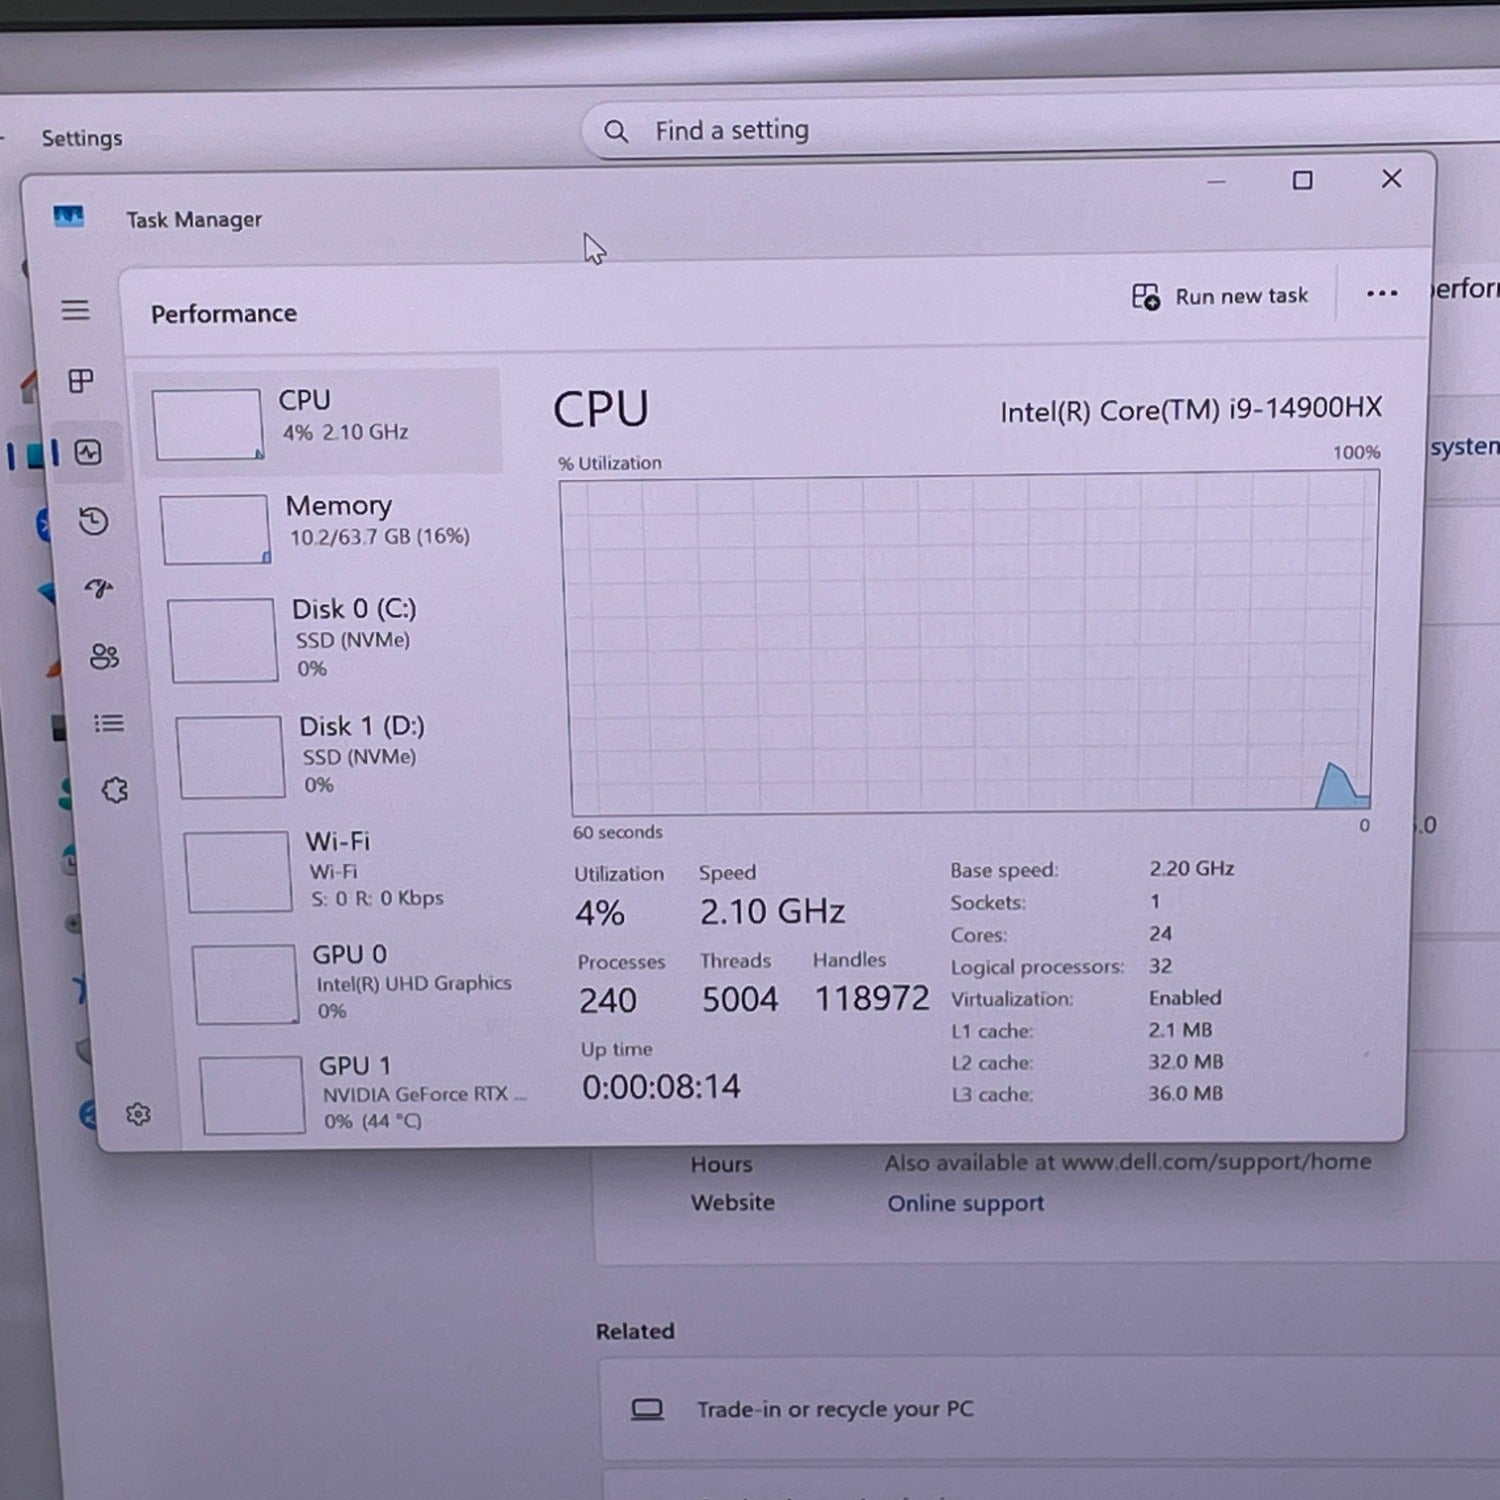The width and height of the screenshot is (1500, 1500).
Task: Open the App history icon
Action: 94,521
